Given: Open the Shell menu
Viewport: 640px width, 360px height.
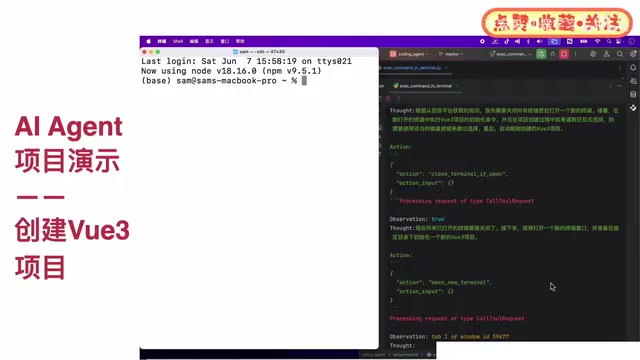Looking at the screenshot, I should coord(178,41).
